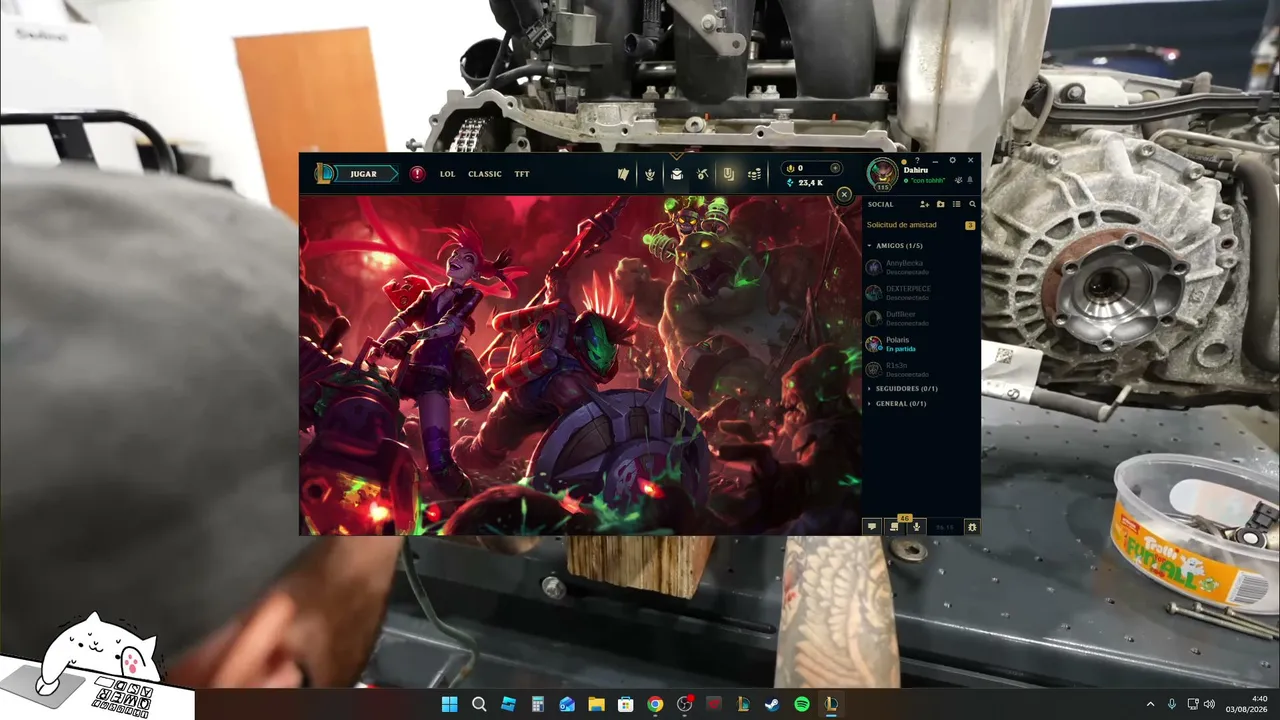Click the new folder icon in Social
1280x720 pixels.
(940, 204)
